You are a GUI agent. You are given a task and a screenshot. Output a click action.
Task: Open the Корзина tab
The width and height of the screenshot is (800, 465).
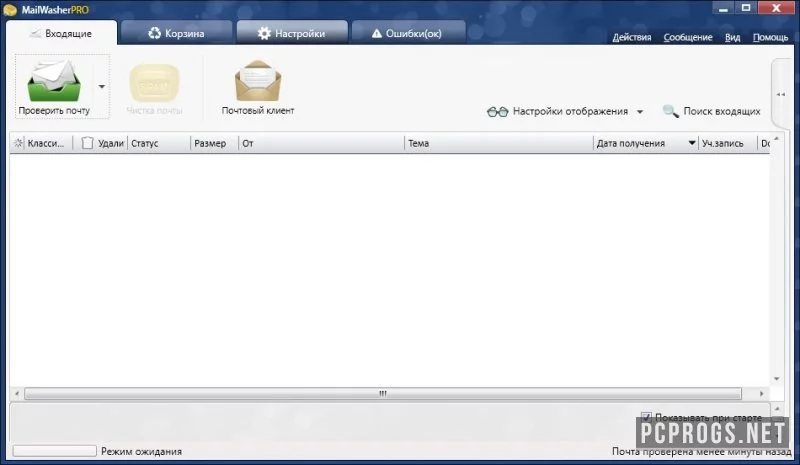tap(177, 33)
